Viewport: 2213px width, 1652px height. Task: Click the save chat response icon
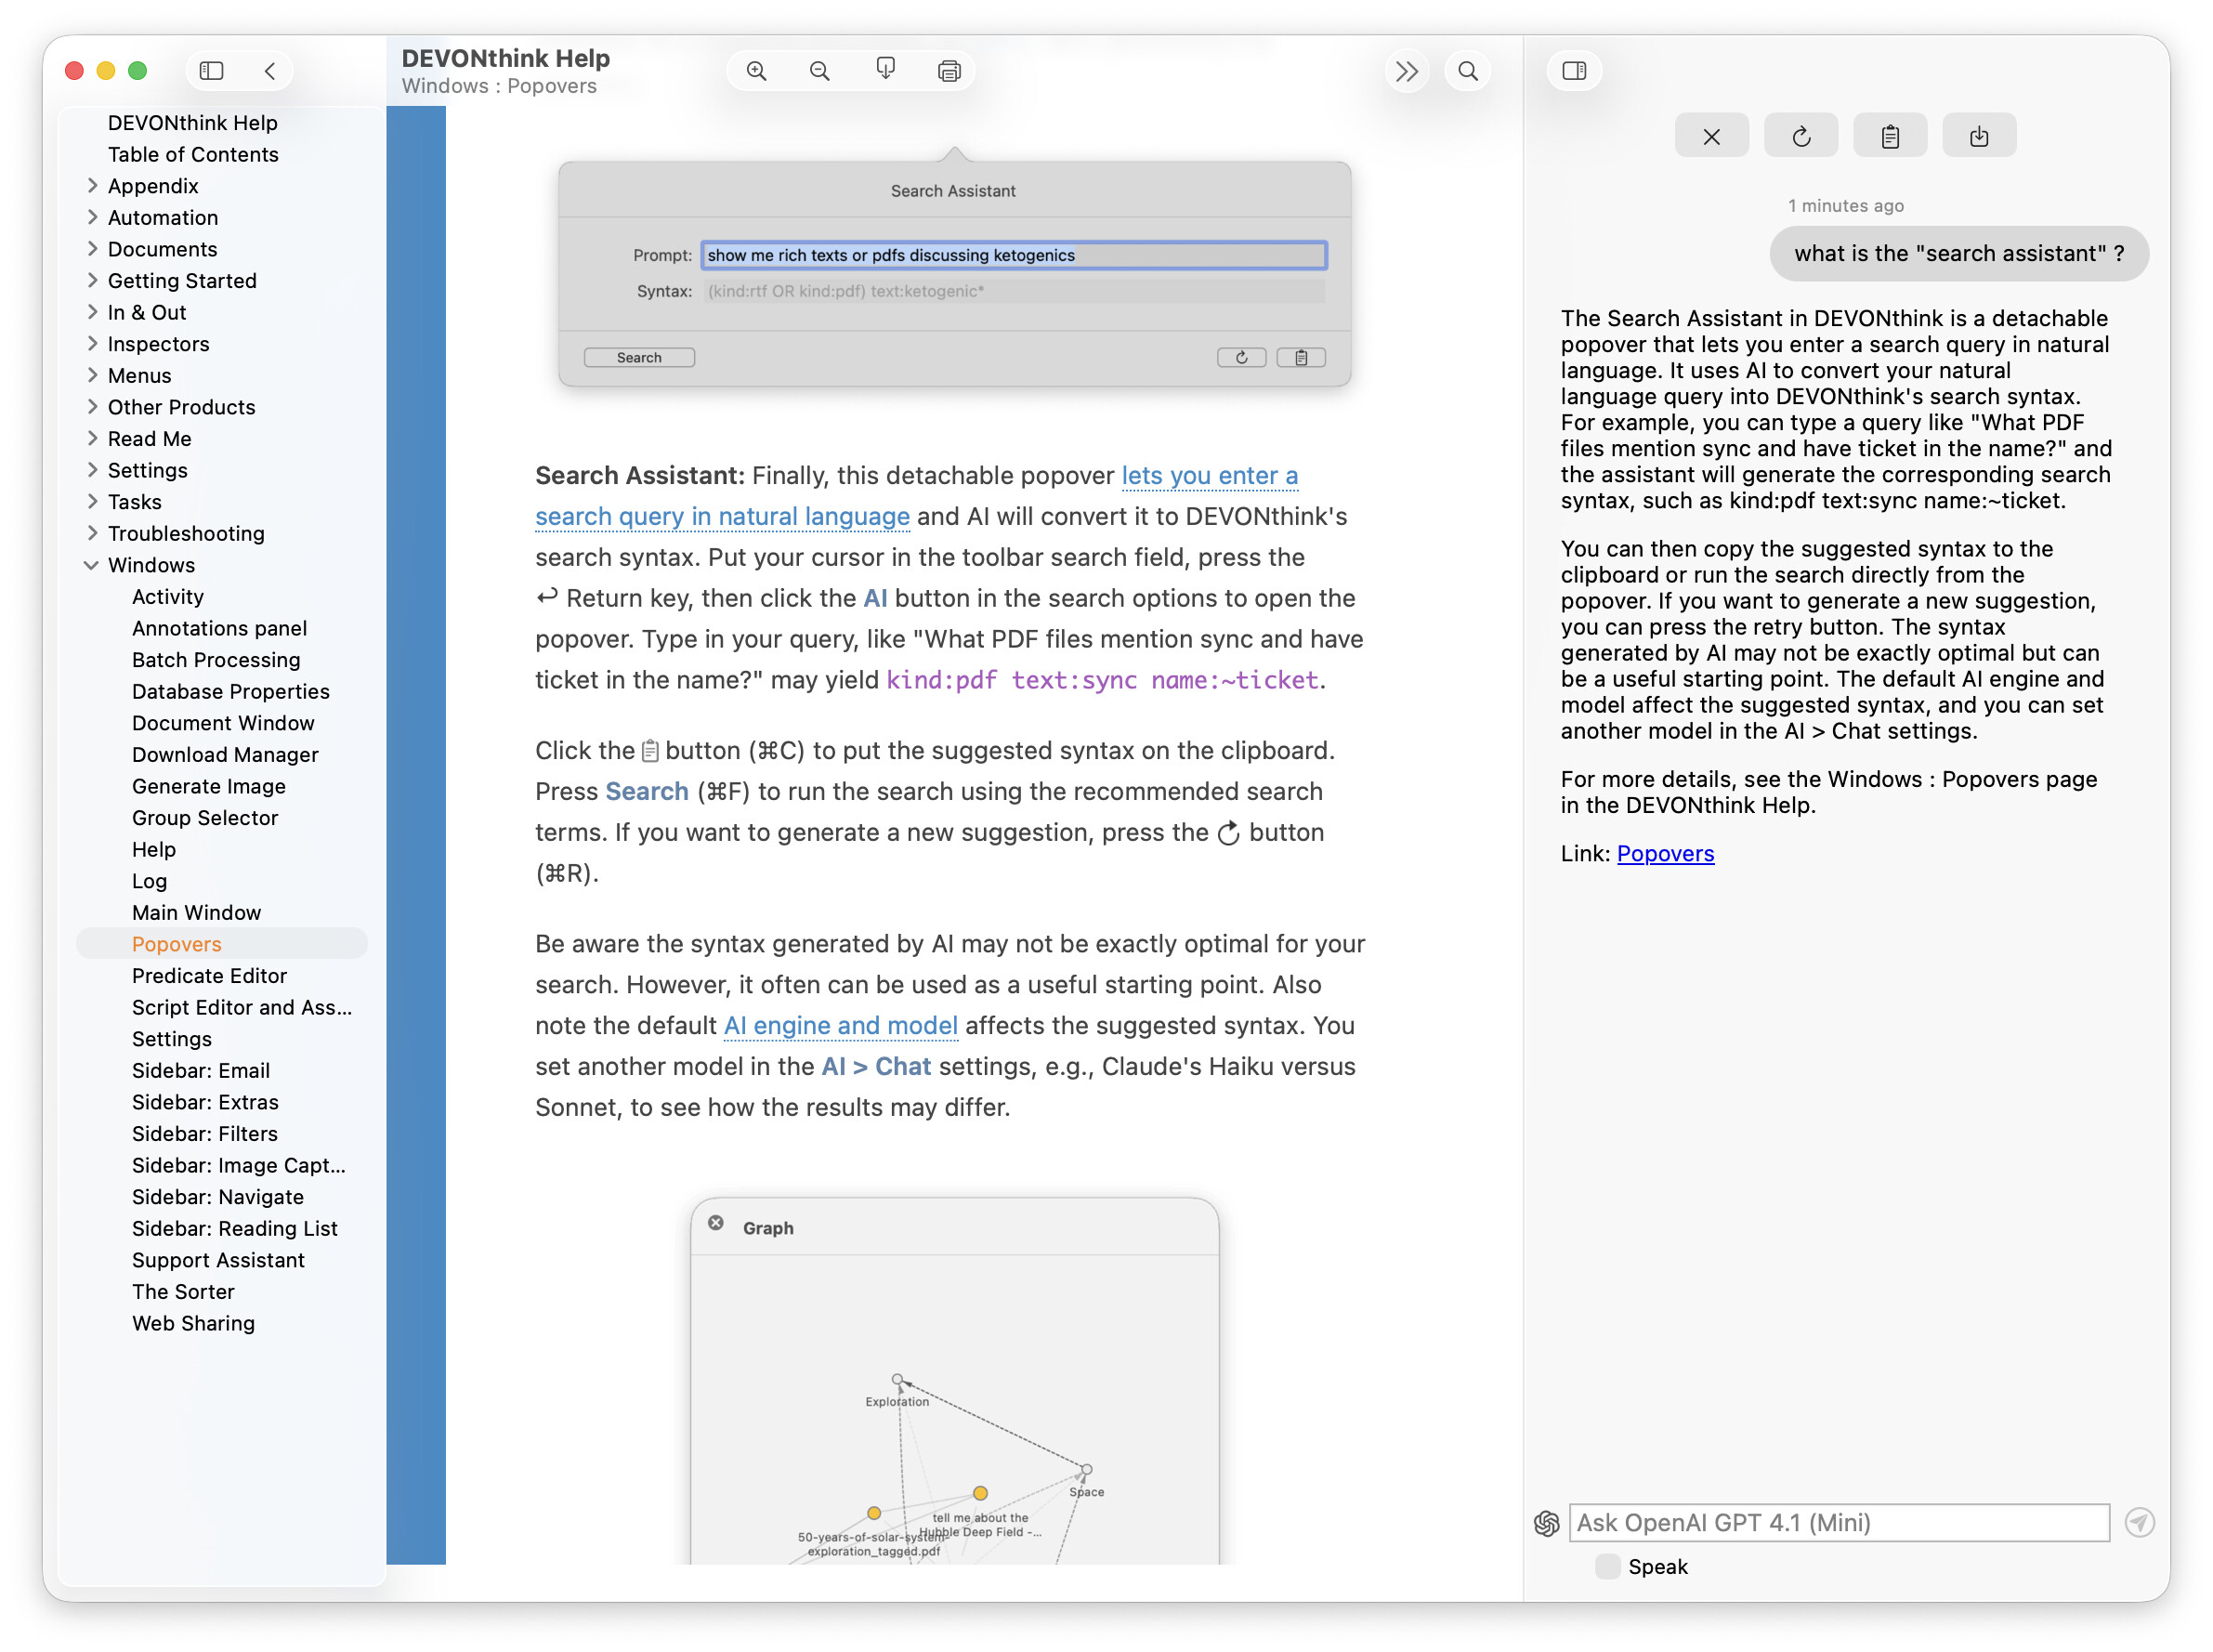tap(1978, 136)
